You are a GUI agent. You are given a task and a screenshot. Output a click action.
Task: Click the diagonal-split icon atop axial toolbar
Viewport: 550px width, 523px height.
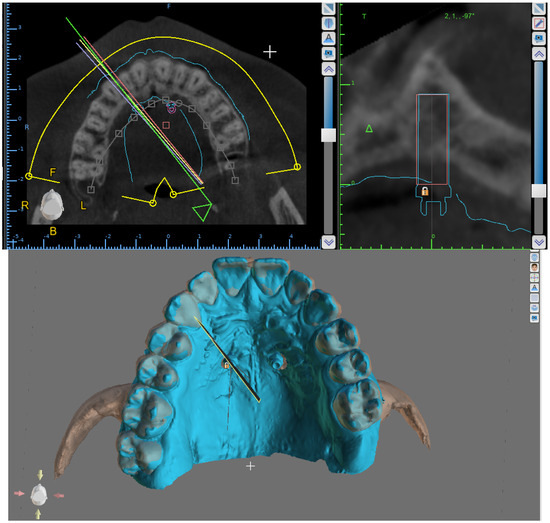click(328, 9)
